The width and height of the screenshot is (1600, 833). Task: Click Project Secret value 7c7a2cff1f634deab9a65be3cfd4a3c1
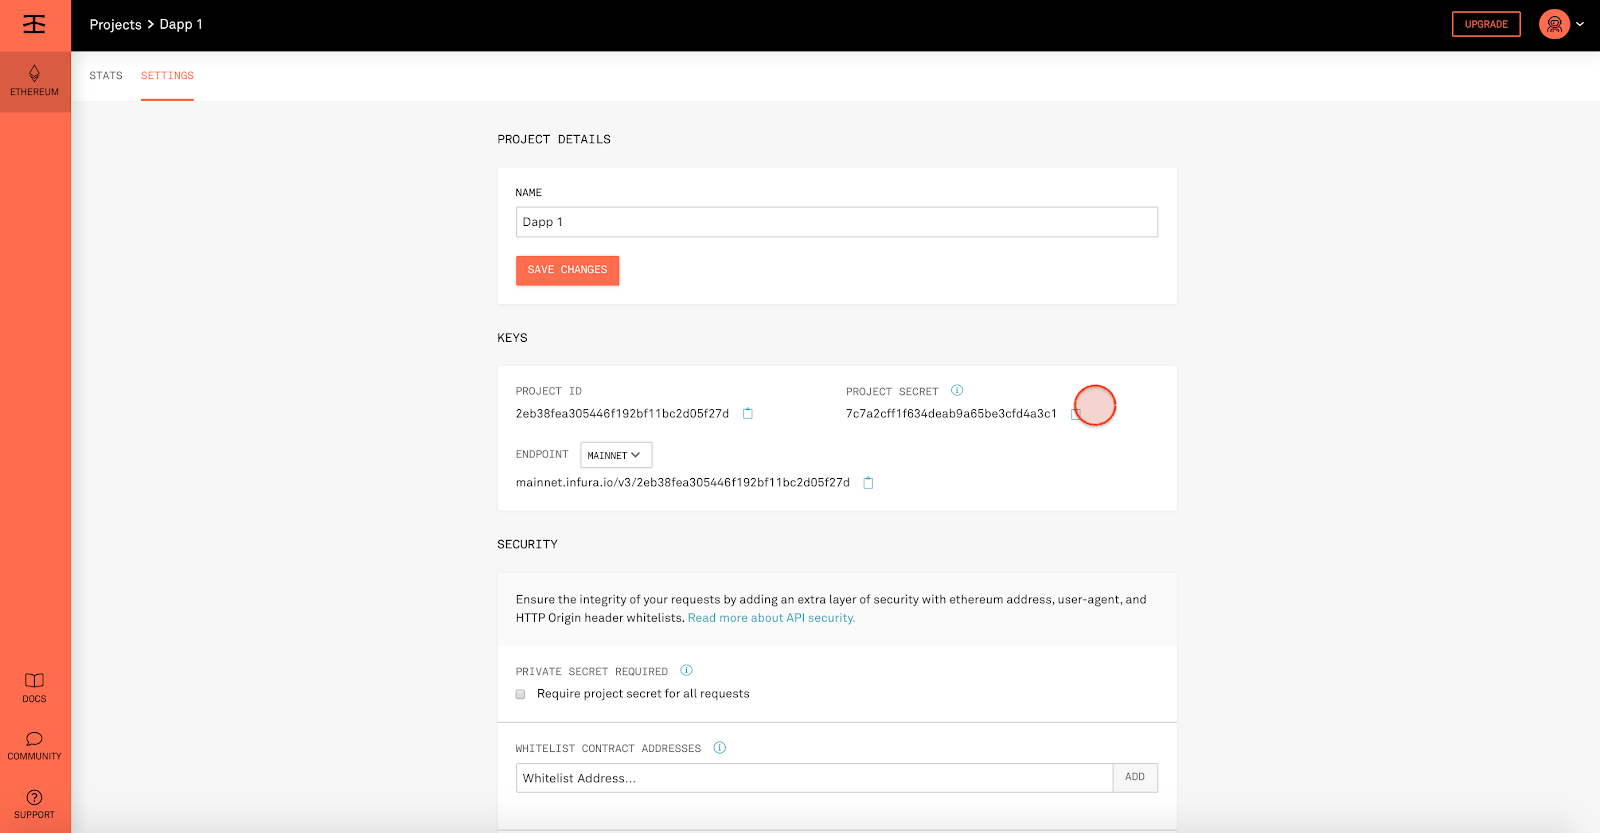951,414
